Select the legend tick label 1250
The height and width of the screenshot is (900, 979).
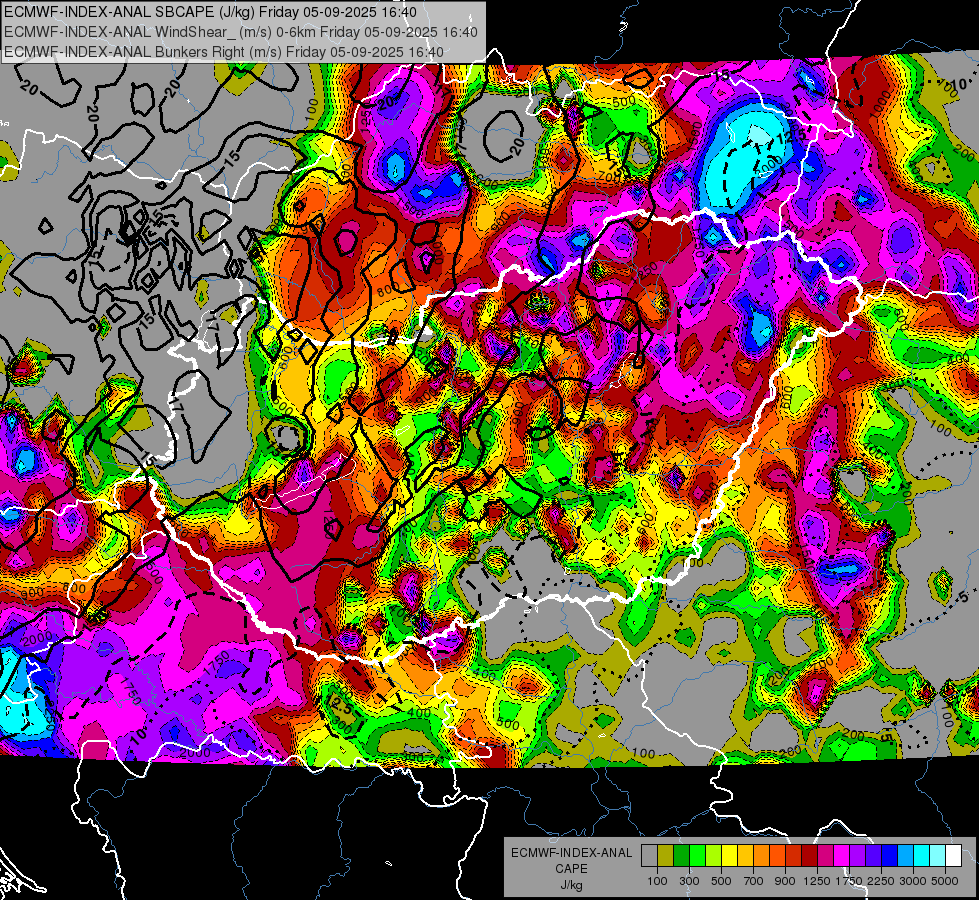tap(817, 881)
